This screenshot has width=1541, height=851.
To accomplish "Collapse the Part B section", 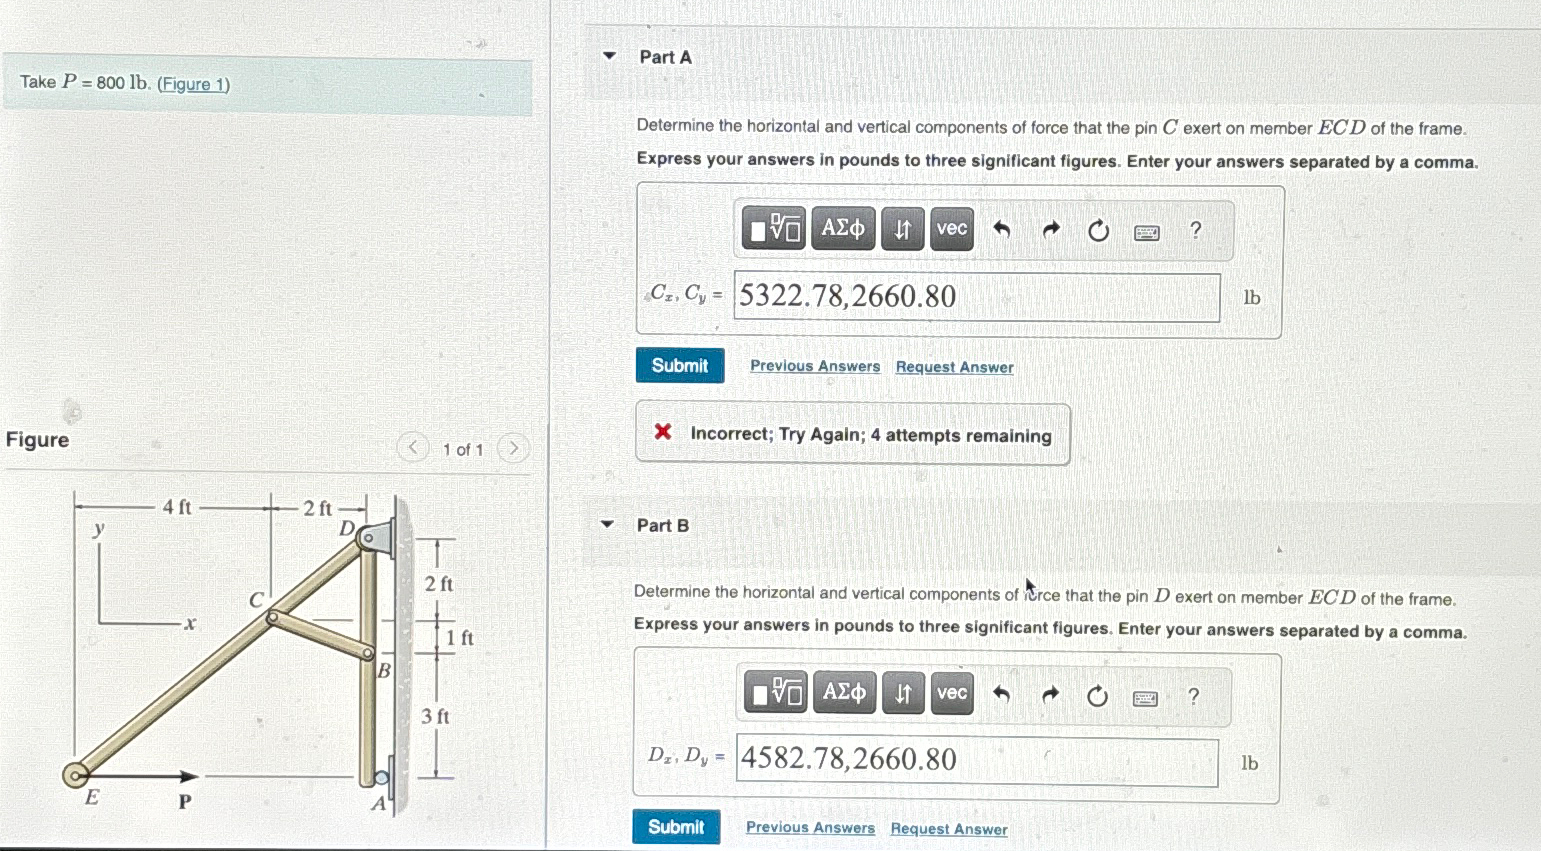I will (607, 524).
